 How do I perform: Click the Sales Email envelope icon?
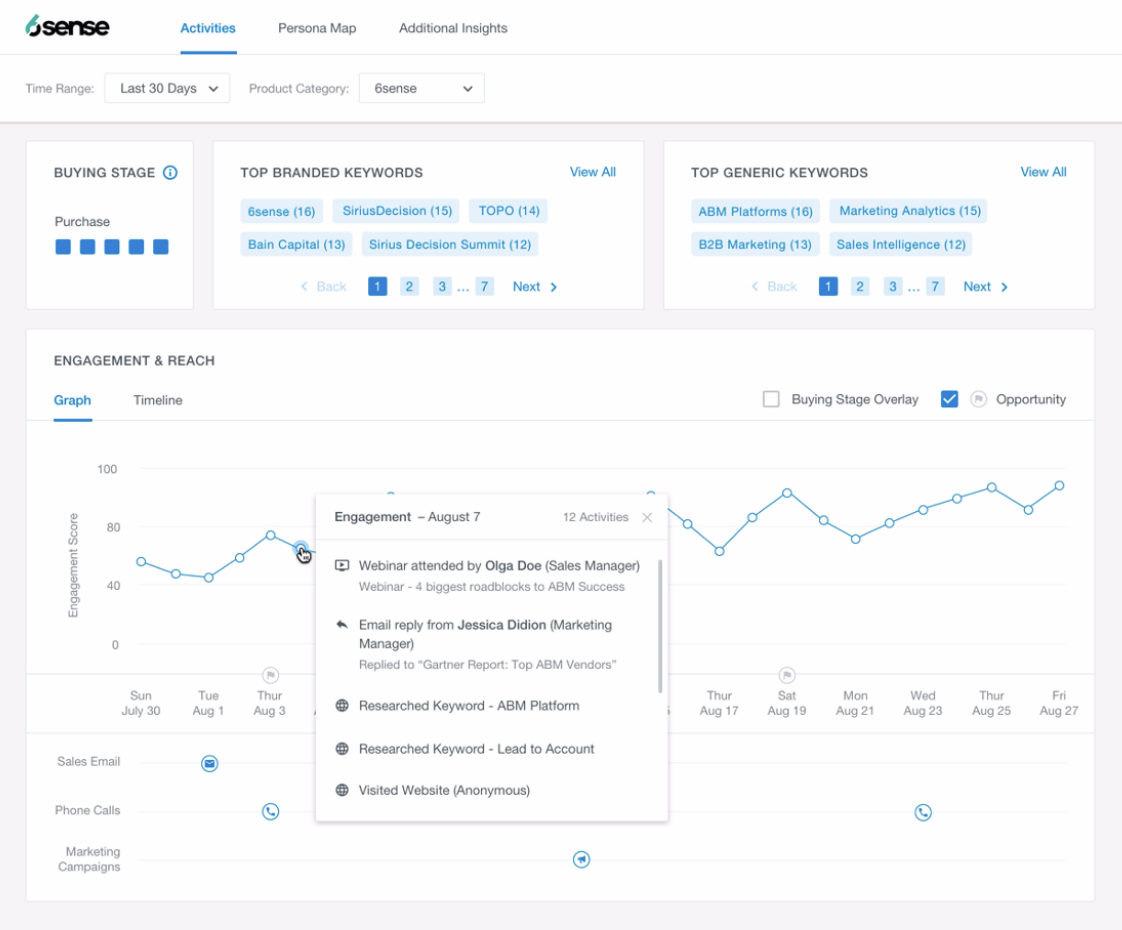(x=209, y=764)
